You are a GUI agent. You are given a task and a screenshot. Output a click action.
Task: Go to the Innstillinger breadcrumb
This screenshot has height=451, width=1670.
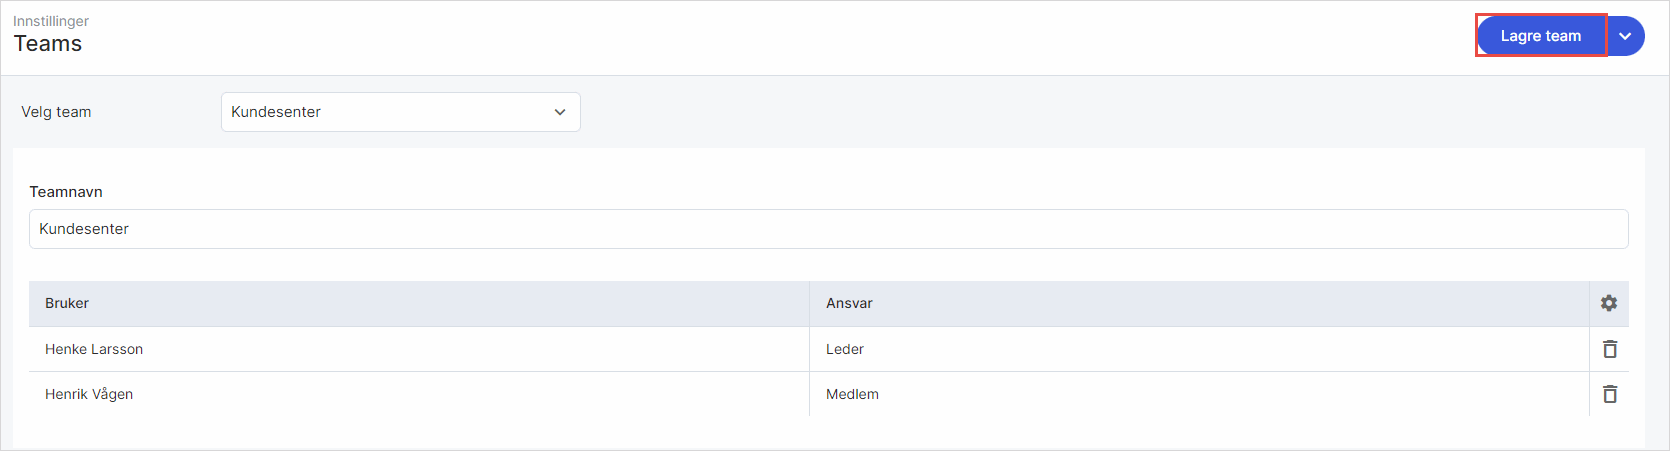[51, 21]
